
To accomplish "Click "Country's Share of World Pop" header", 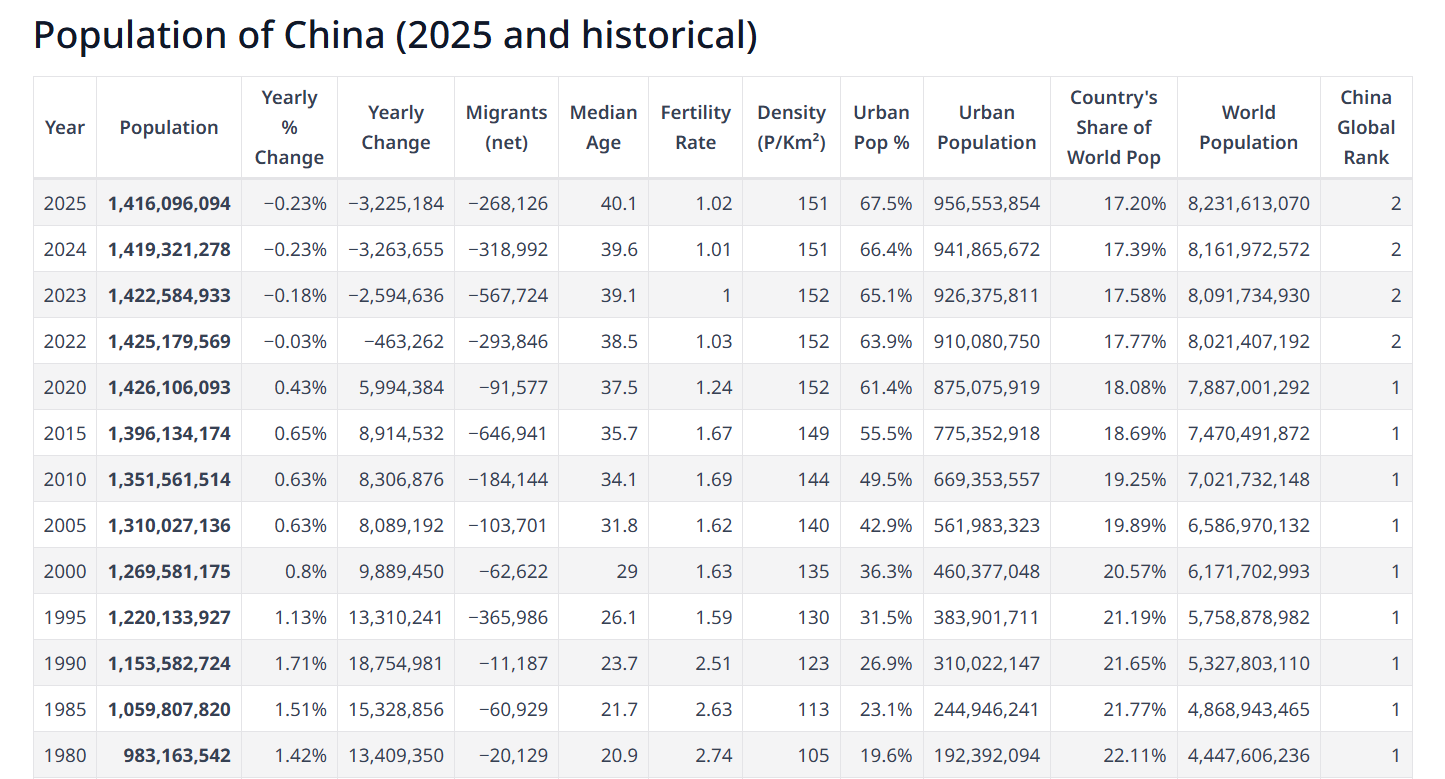I will [1114, 128].
